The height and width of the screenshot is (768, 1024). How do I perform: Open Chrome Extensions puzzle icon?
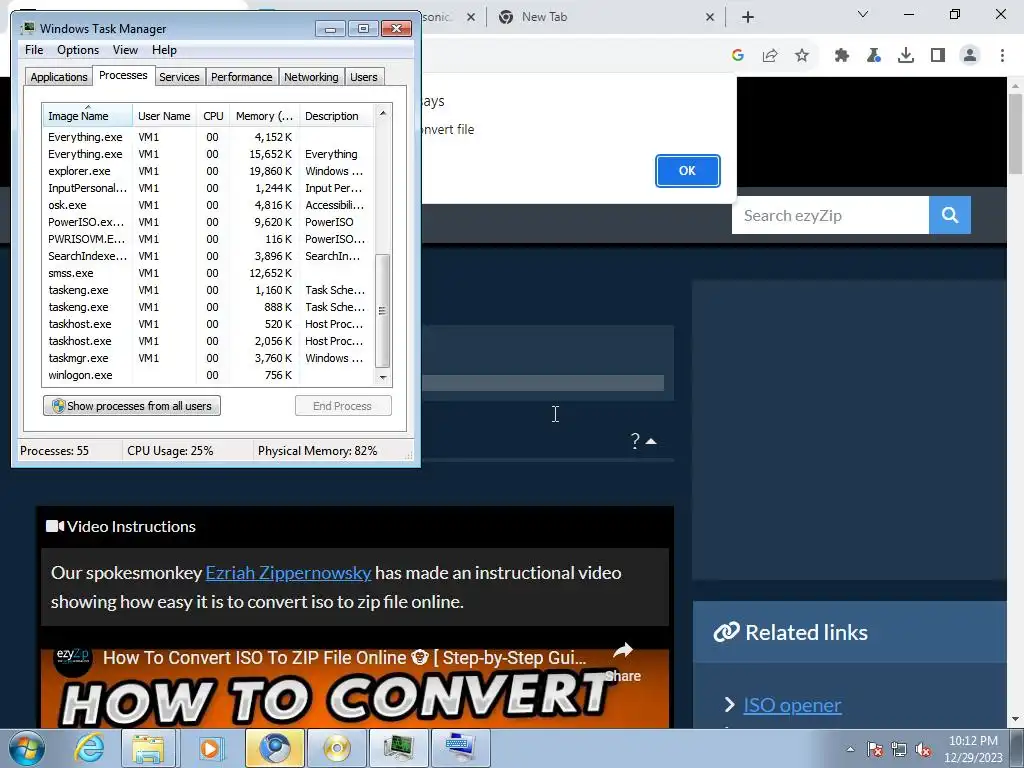click(842, 56)
